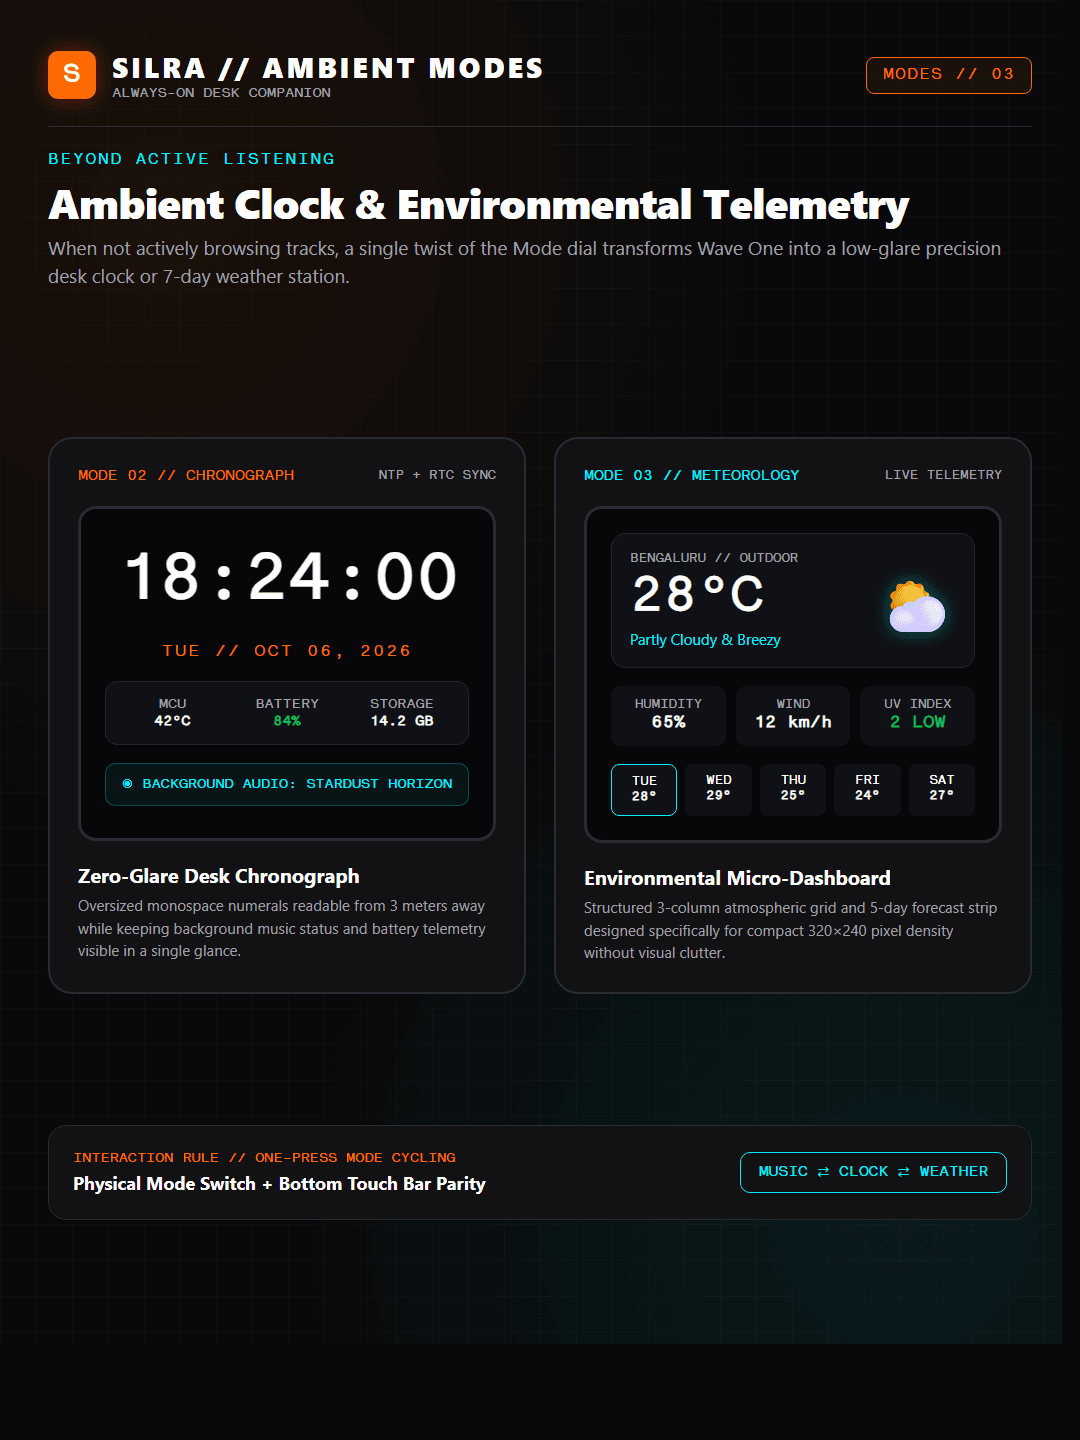Click Physical Mode Switch + Bottom Touch Bar Parity
This screenshot has width=1080, height=1440.
coord(279,1184)
